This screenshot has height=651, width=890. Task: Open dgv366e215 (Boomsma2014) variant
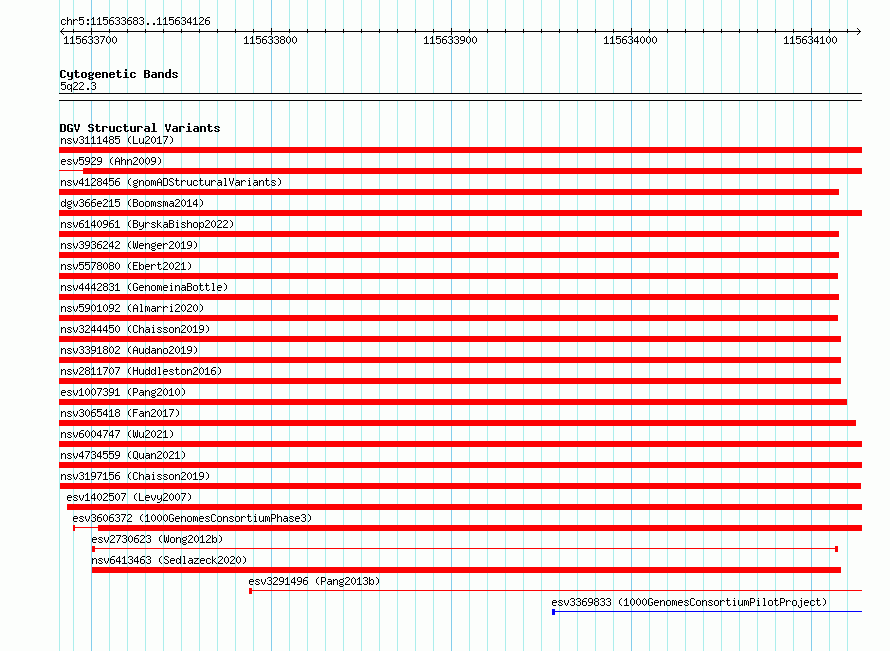[132, 203]
